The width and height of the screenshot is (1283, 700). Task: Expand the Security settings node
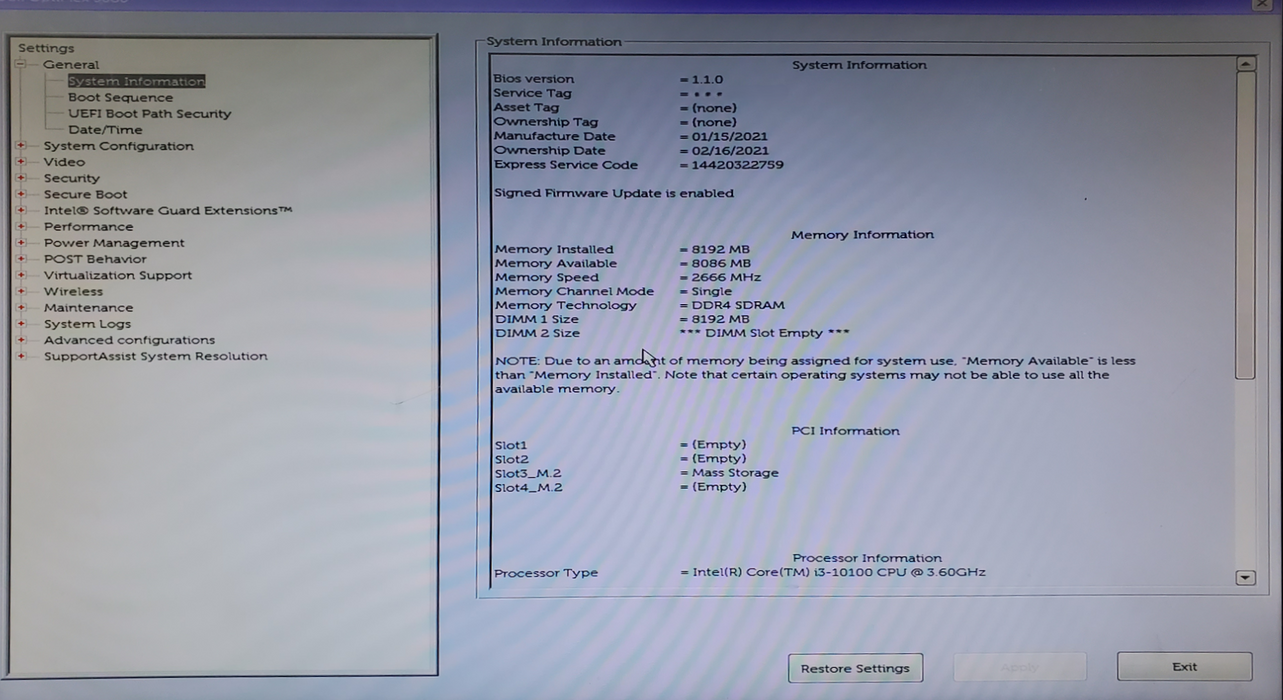(21, 178)
